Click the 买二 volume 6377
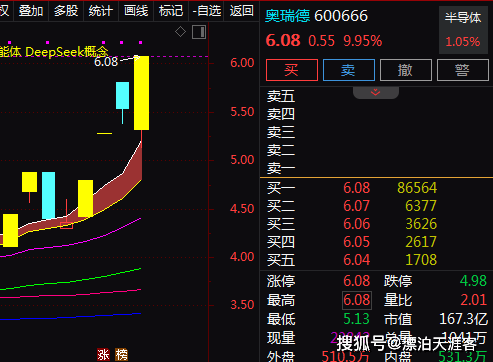 pyautogui.click(x=421, y=206)
